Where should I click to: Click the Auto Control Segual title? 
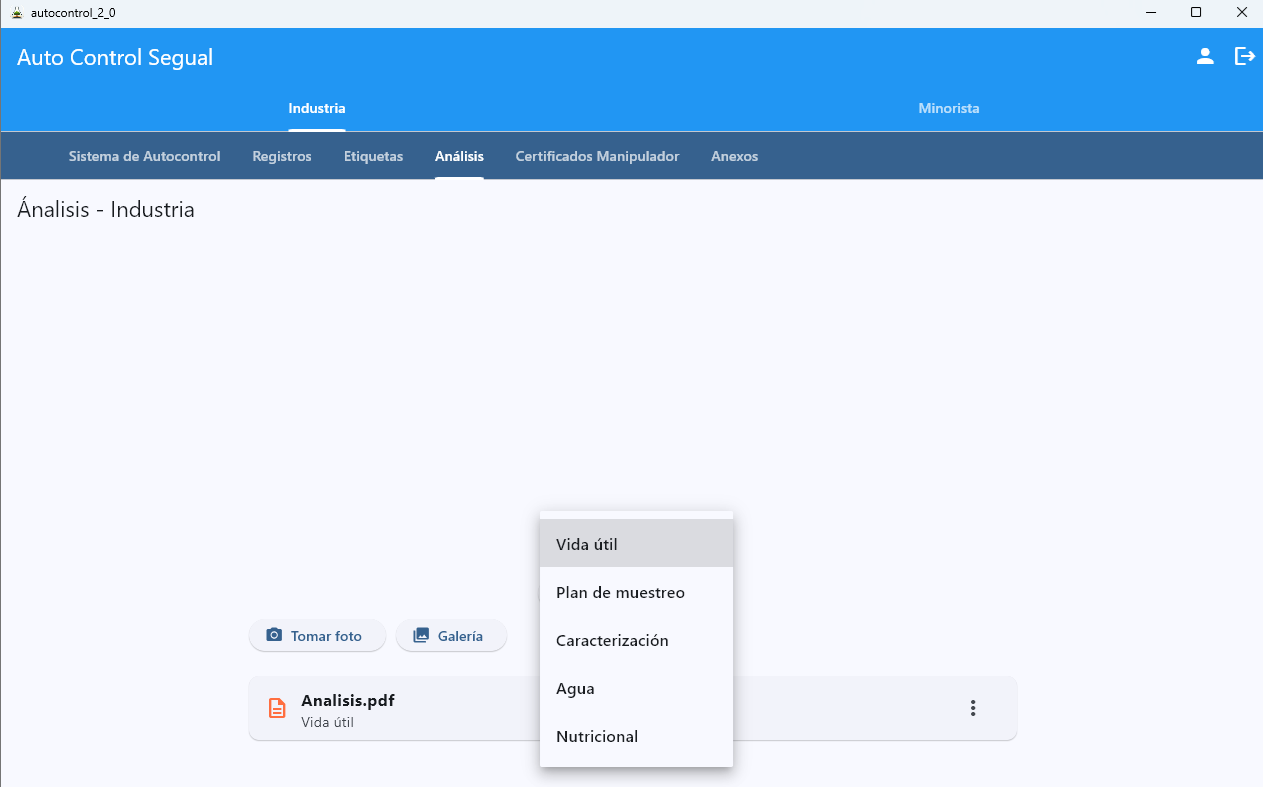[x=115, y=58]
